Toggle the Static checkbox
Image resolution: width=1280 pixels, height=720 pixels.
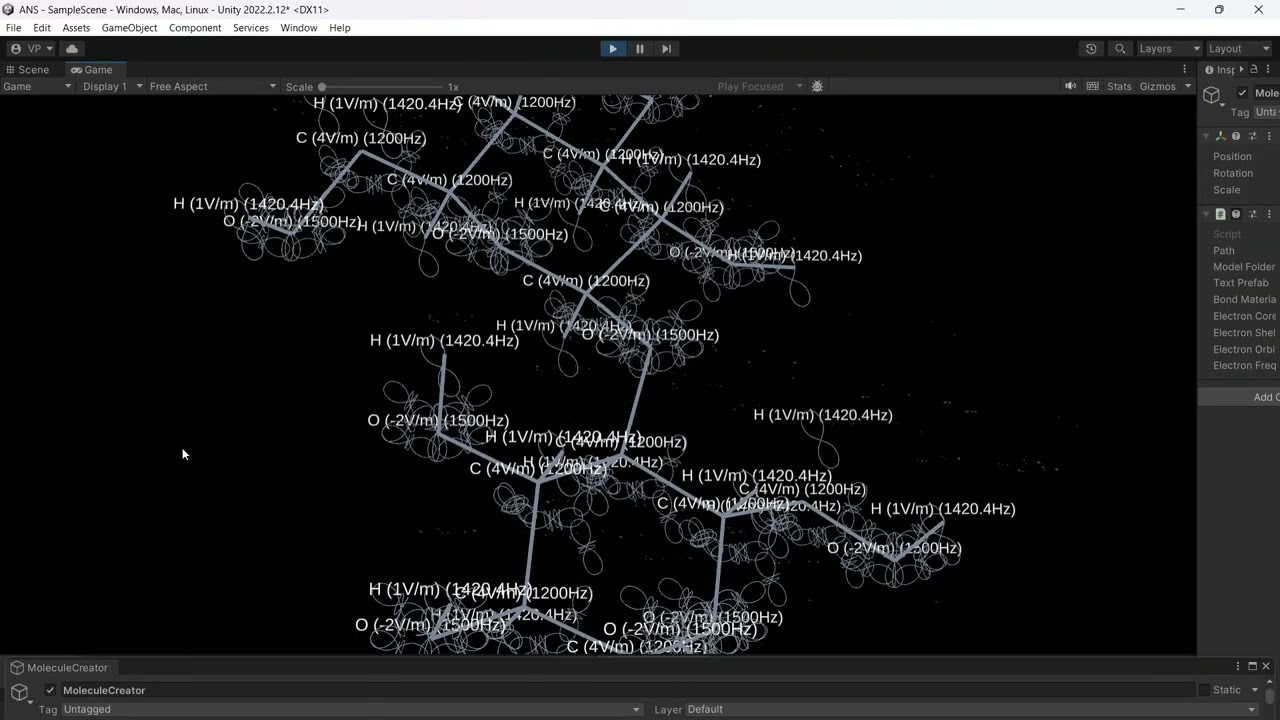1204,690
